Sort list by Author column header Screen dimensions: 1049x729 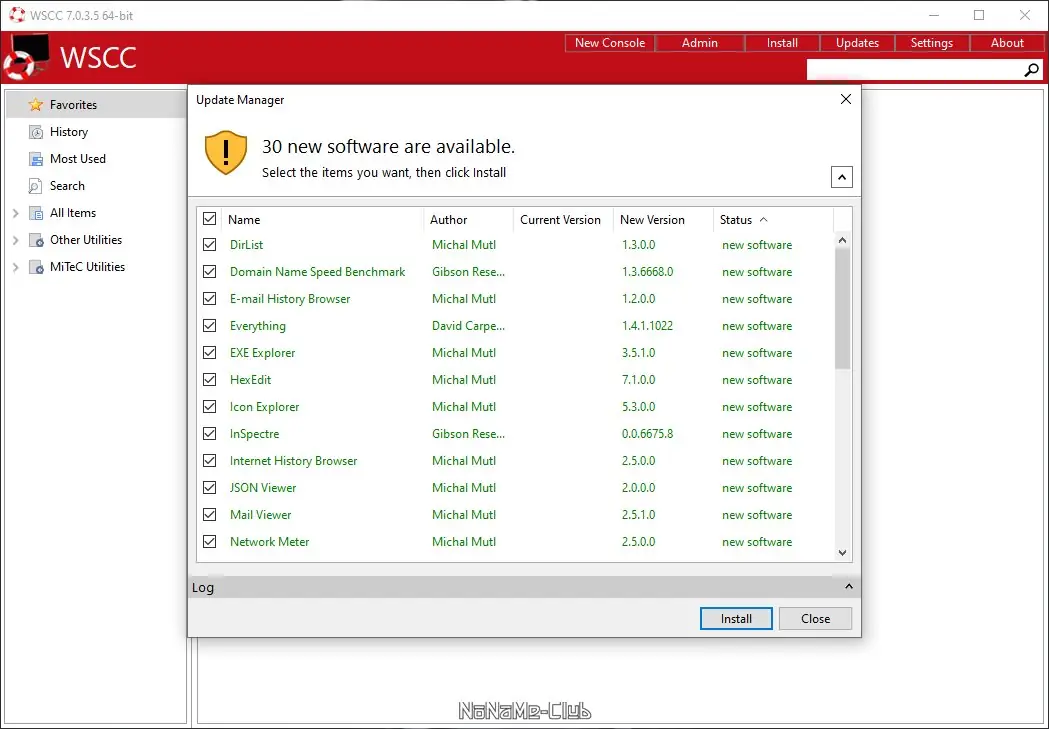468,219
